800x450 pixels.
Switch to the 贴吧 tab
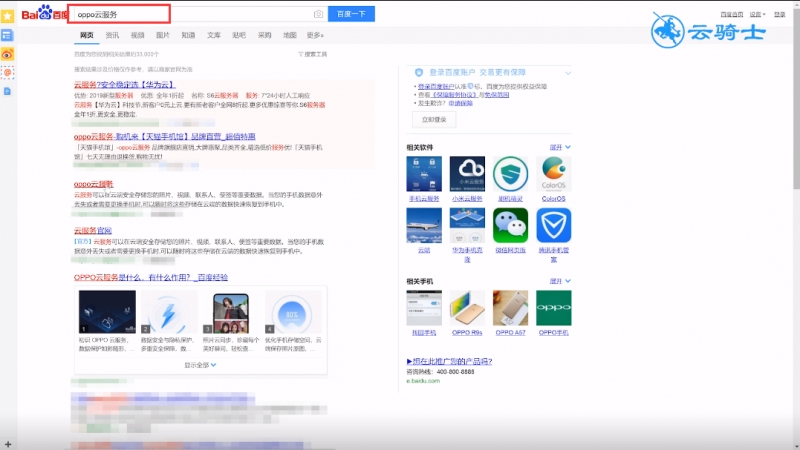tap(239, 35)
